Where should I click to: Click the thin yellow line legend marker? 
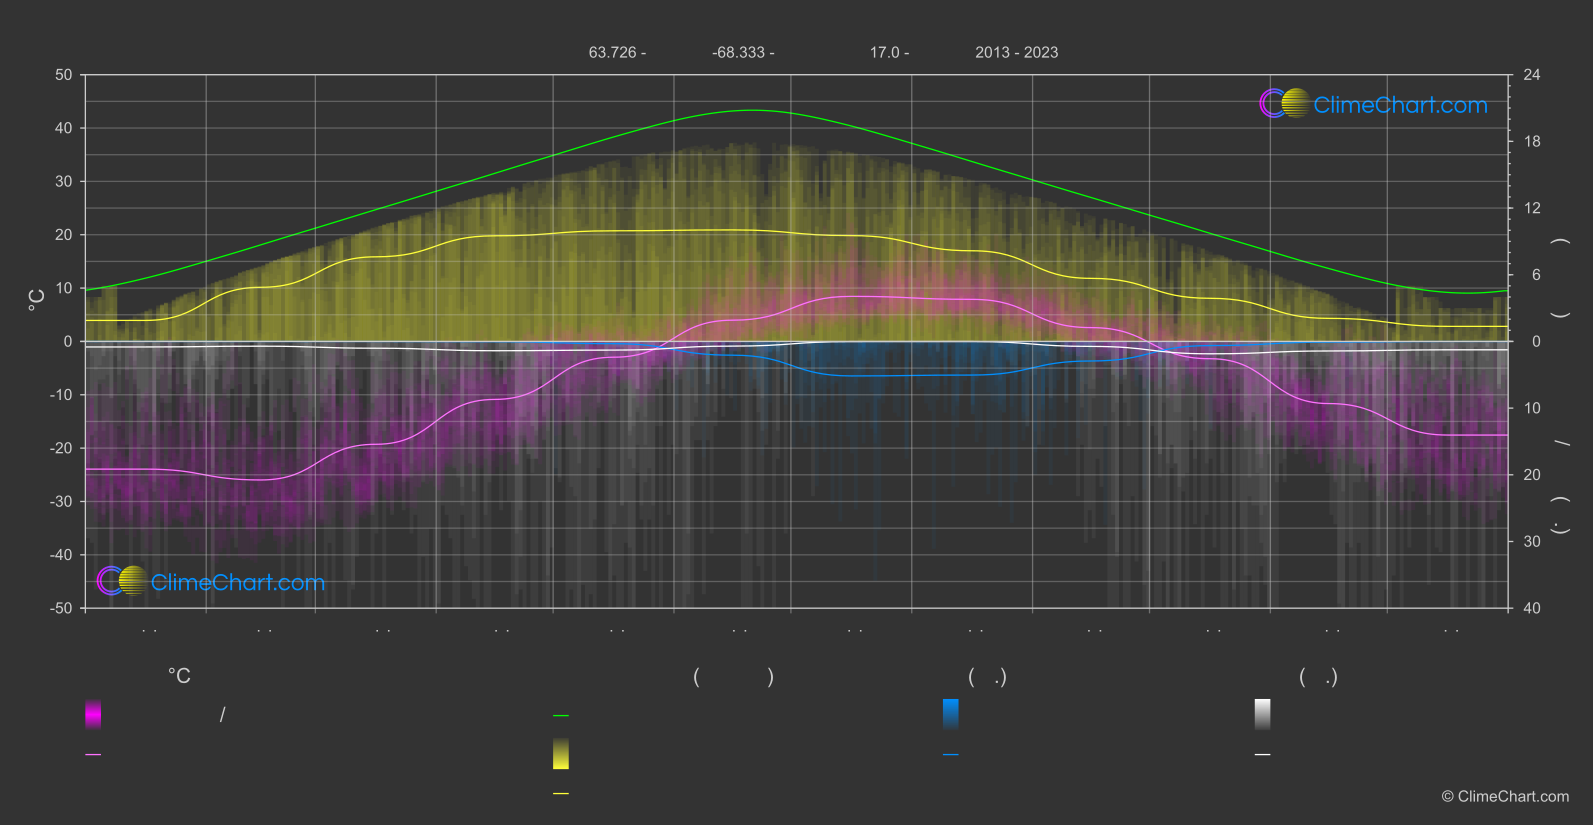point(561,794)
